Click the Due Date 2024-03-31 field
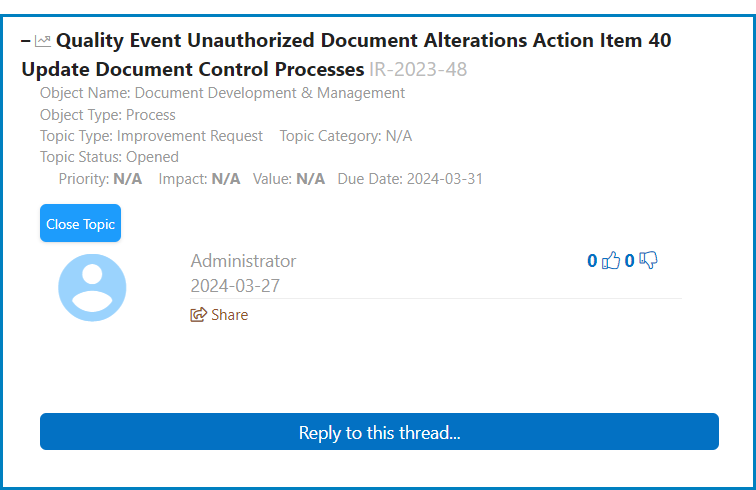The width and height of the screenshot is (756, 490). (410, 179)
